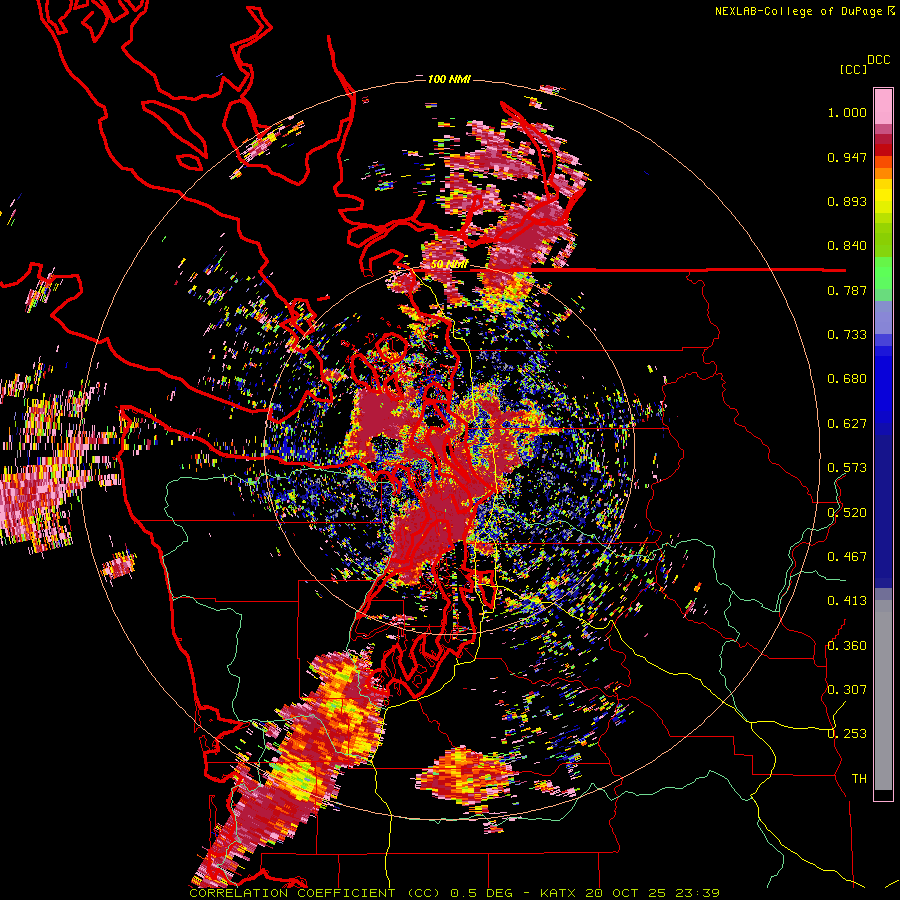Viewport: 900px width, 900px height.
Task: Select the 0.893 scale value
Action: (x=847, y=201)
